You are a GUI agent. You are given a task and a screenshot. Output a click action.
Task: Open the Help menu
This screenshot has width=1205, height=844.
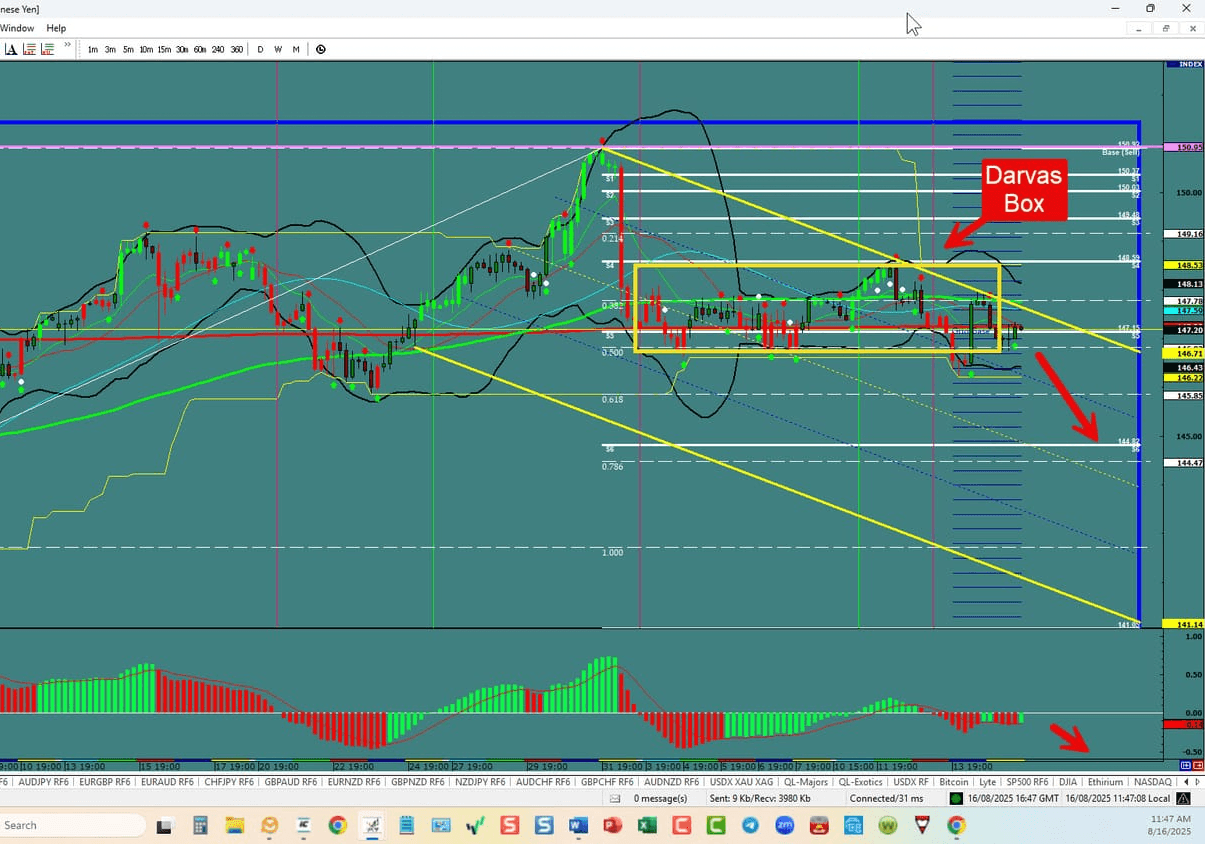click(x=56, y=28)
